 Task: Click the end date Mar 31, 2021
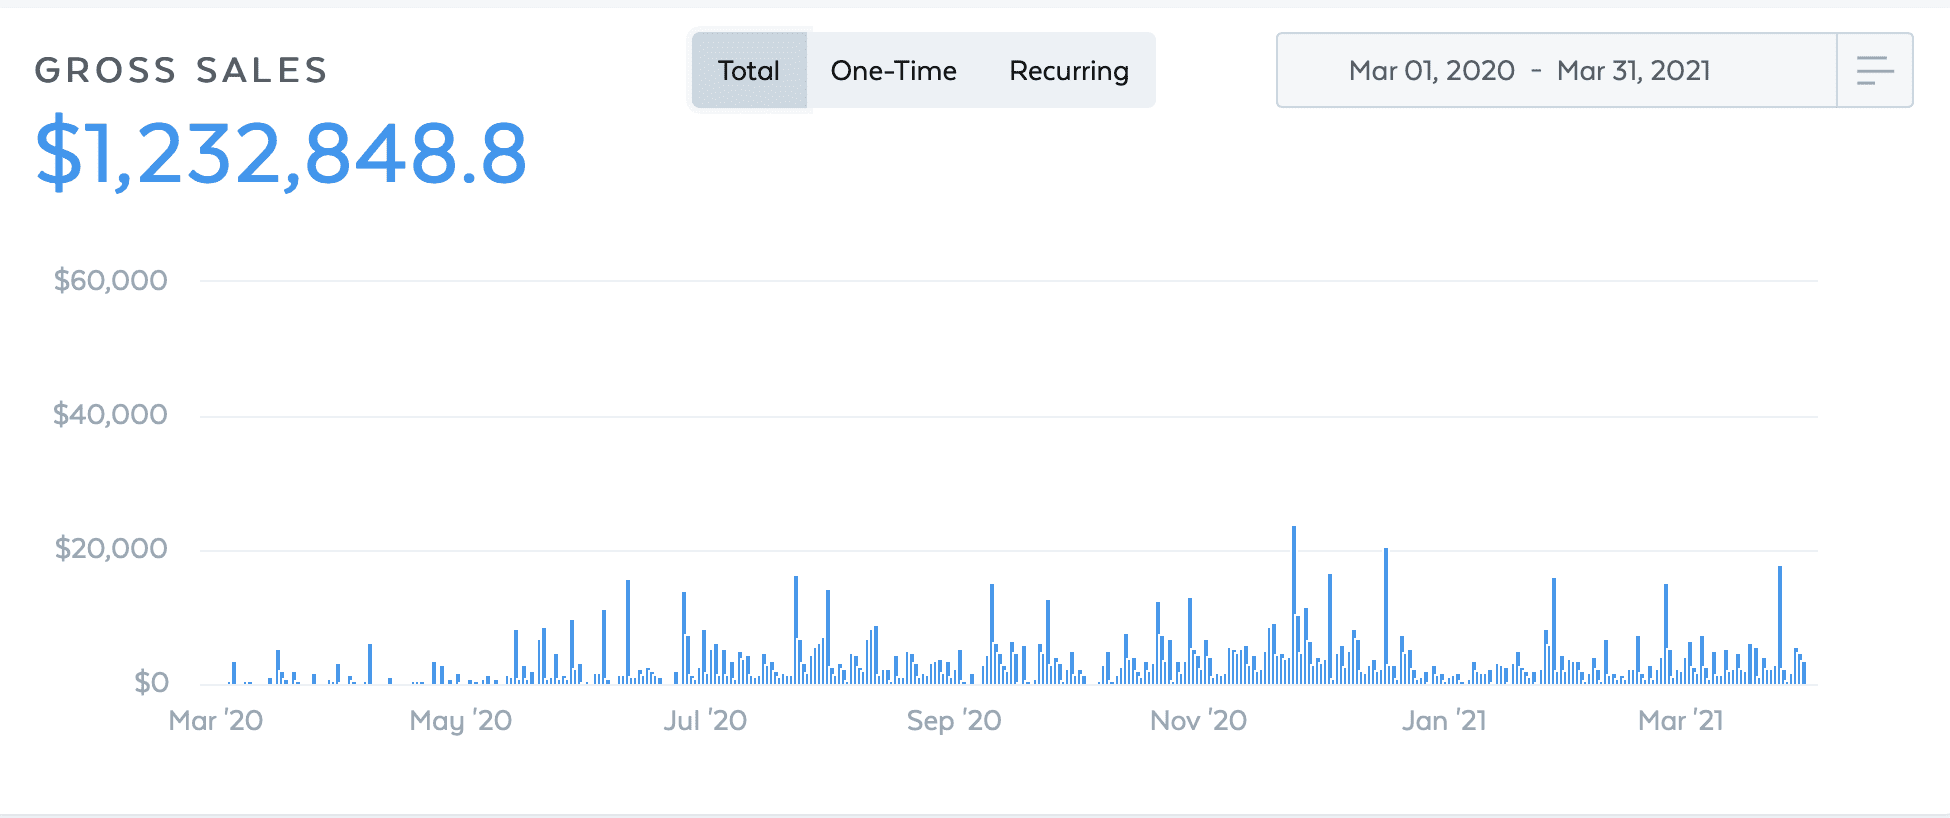1633,71
